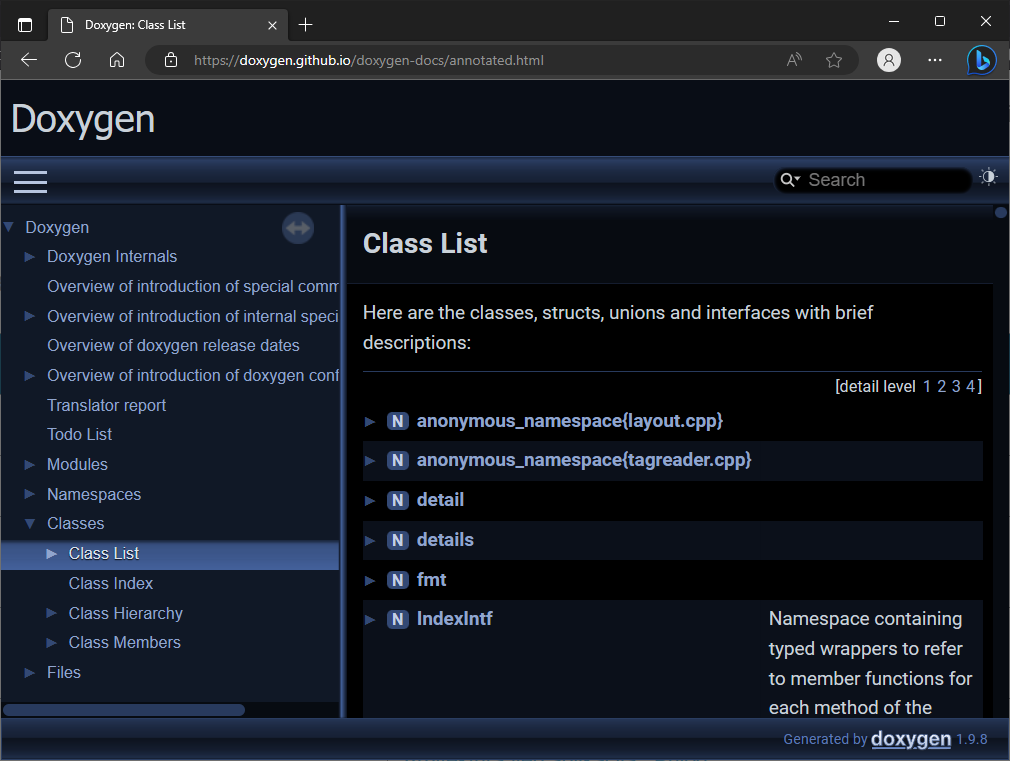Open the browser home page
Viewport: 1010px width, 761px height.
(117, 60)
